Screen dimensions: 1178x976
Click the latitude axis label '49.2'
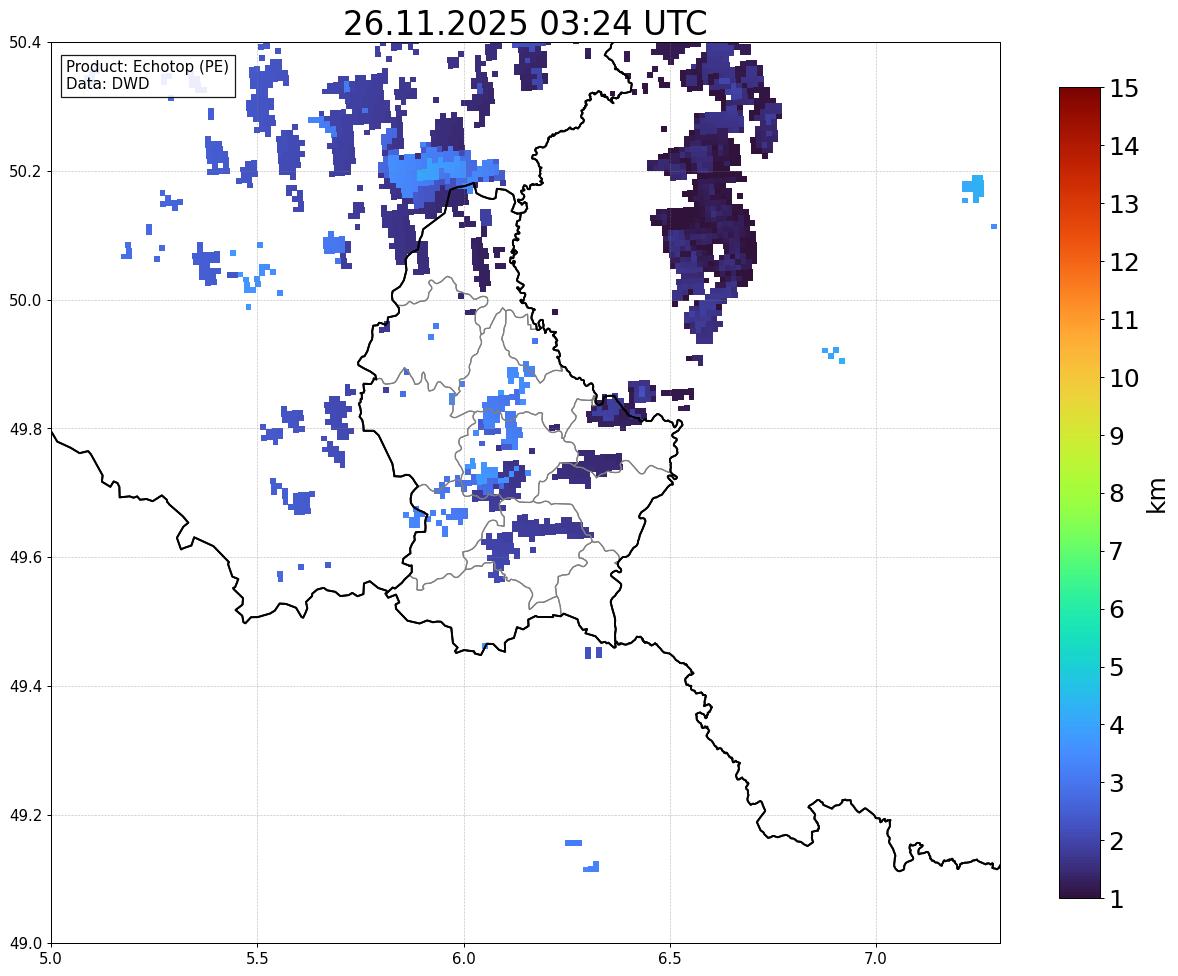[25, 815]
